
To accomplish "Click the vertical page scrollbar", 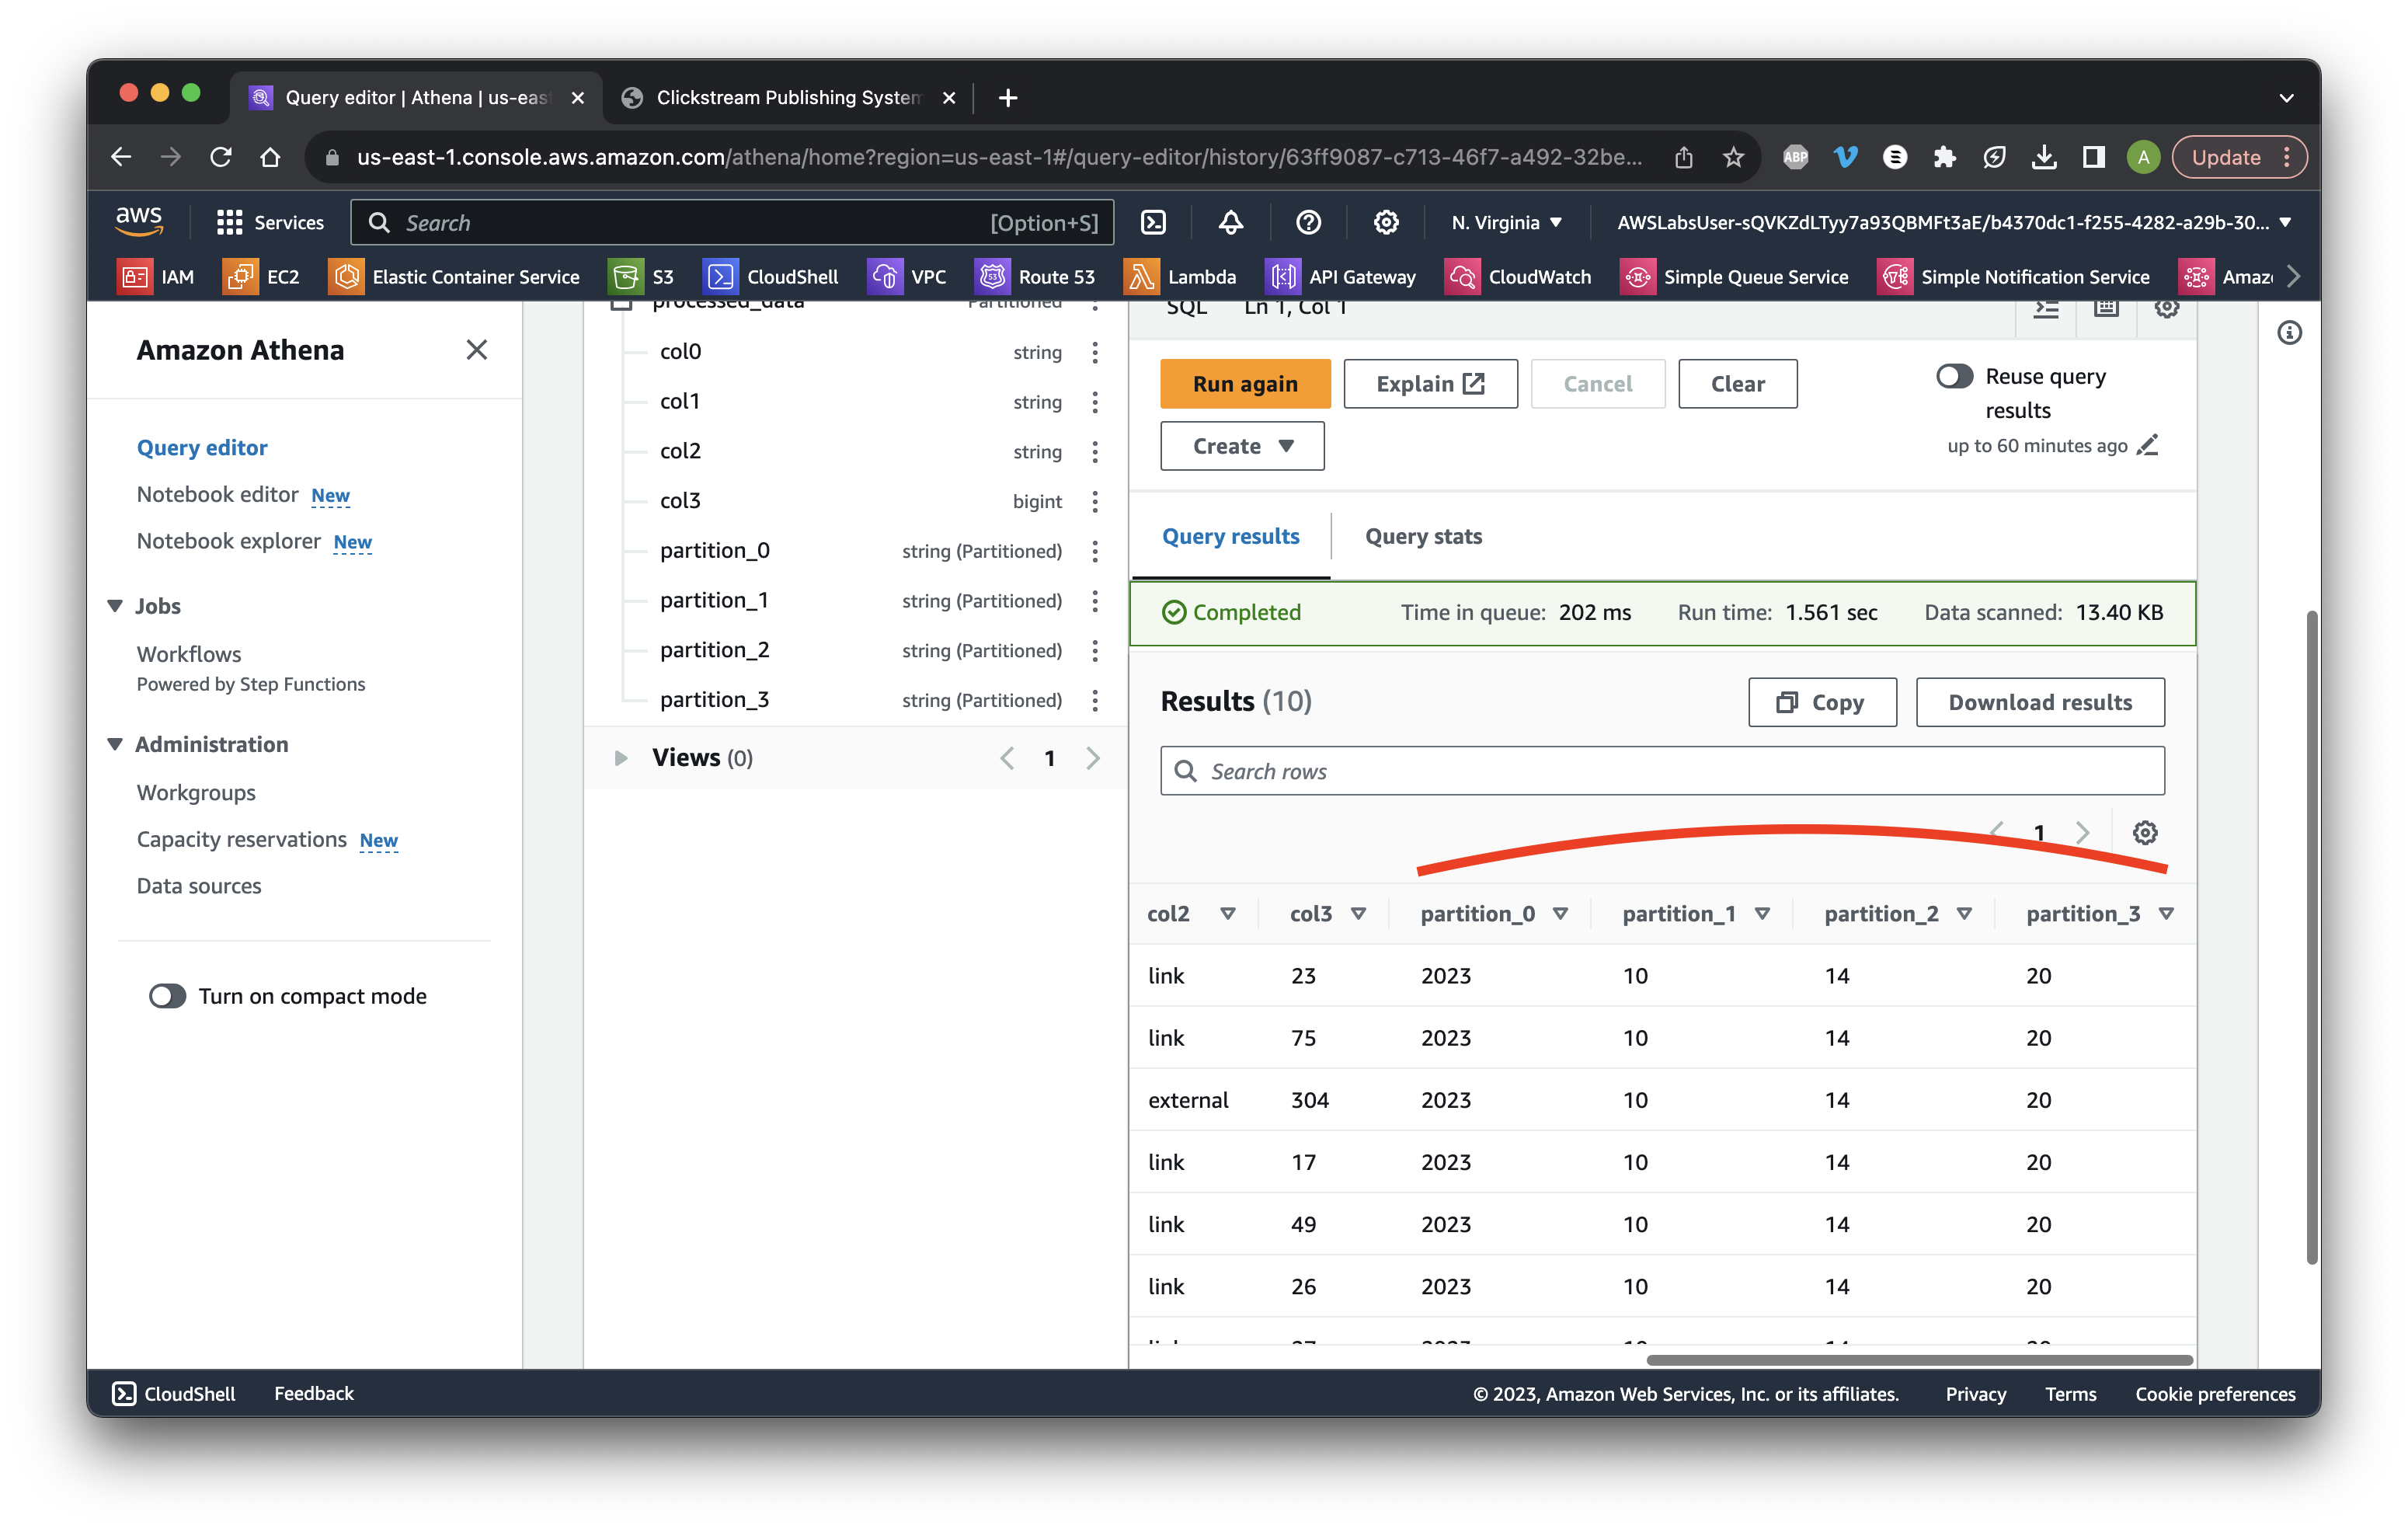I will tap(2312, 936).
